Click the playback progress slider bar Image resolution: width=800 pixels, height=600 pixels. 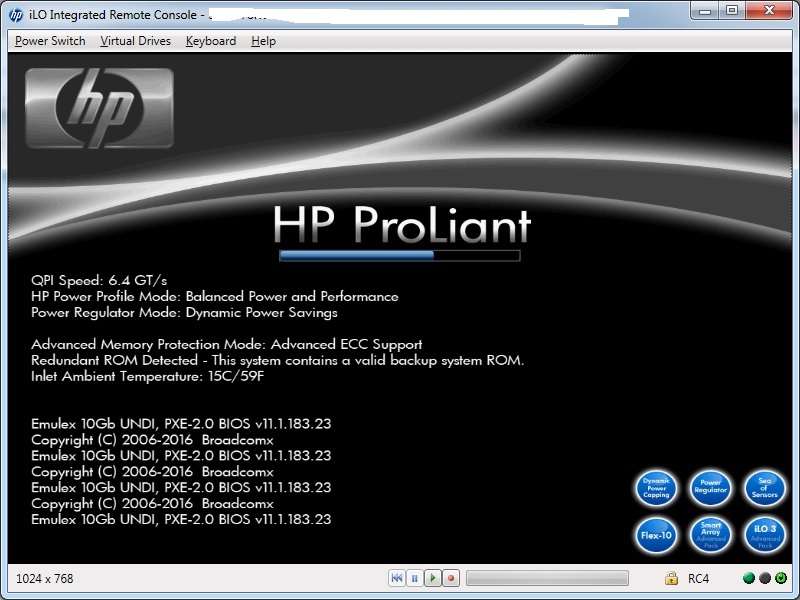coord(547,578)
